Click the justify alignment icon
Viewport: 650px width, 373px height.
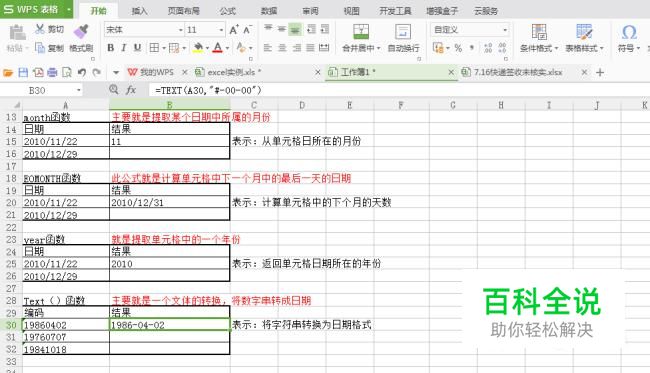point(310,48)
